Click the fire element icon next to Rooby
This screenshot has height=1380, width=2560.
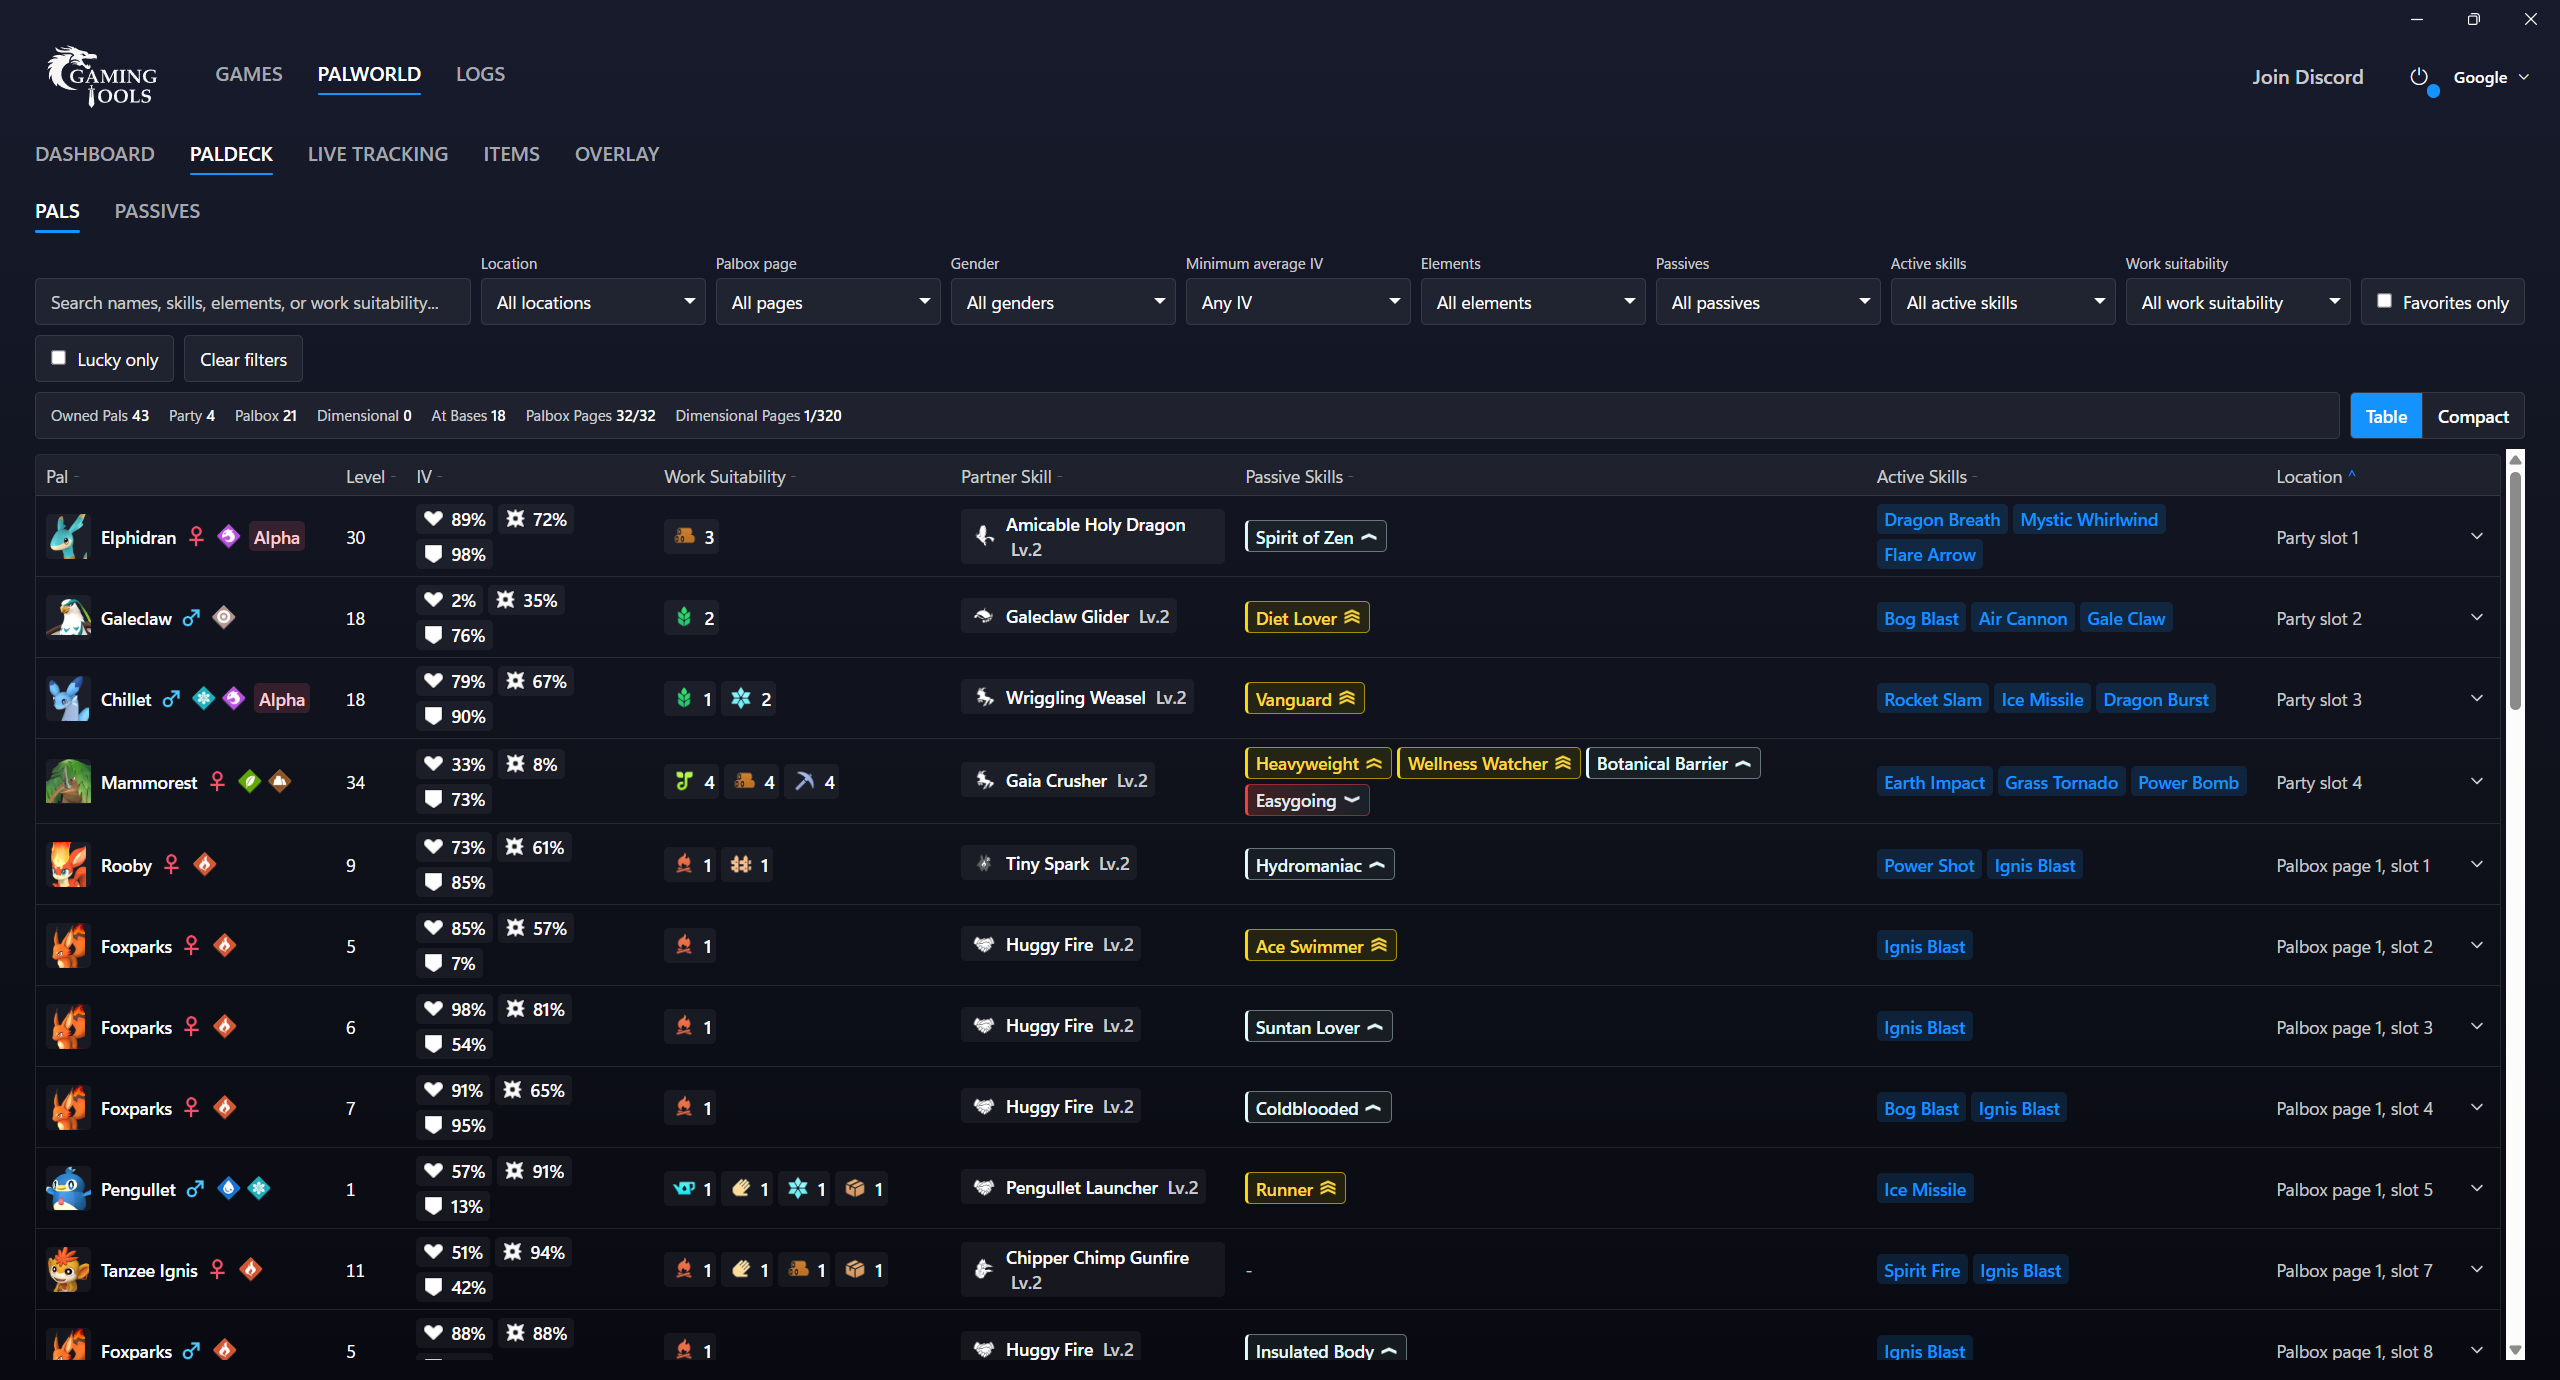click(x=205, y=865)
